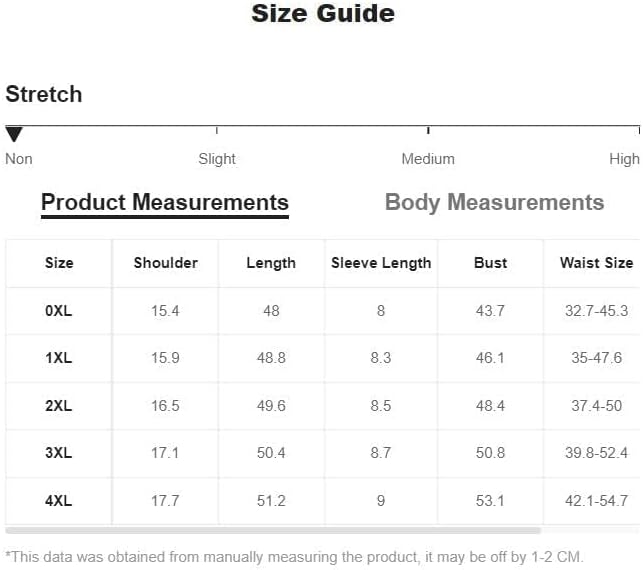The height and width of the screenshot is (570, 643).
Task: Click the 4XL bust value 53.1
Action: point(490,501)
